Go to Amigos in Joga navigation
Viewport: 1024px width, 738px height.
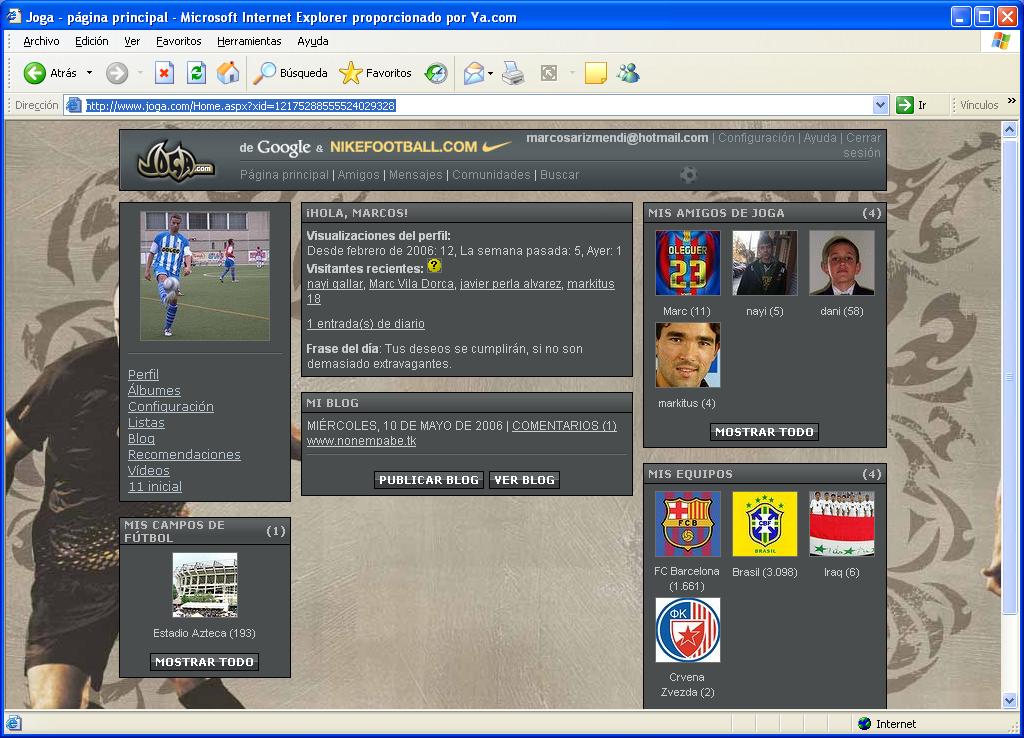pyautogui.click(x=358, y=175)
